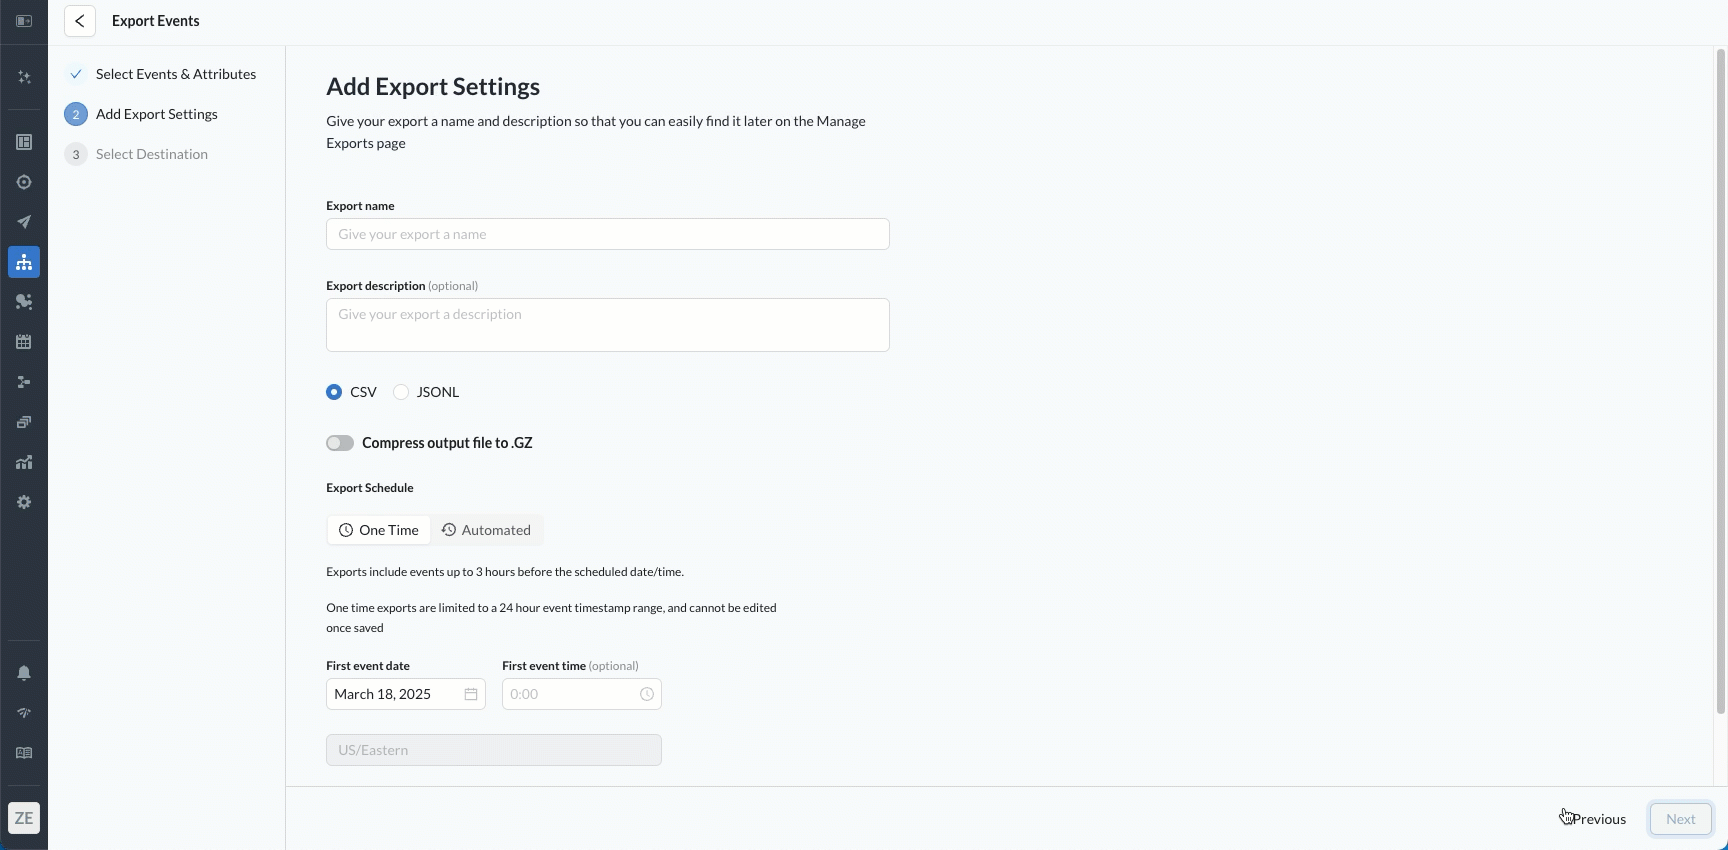Open the First event date picker
Viewport: 1728px width, 850px height.
(x=405, y=694)
